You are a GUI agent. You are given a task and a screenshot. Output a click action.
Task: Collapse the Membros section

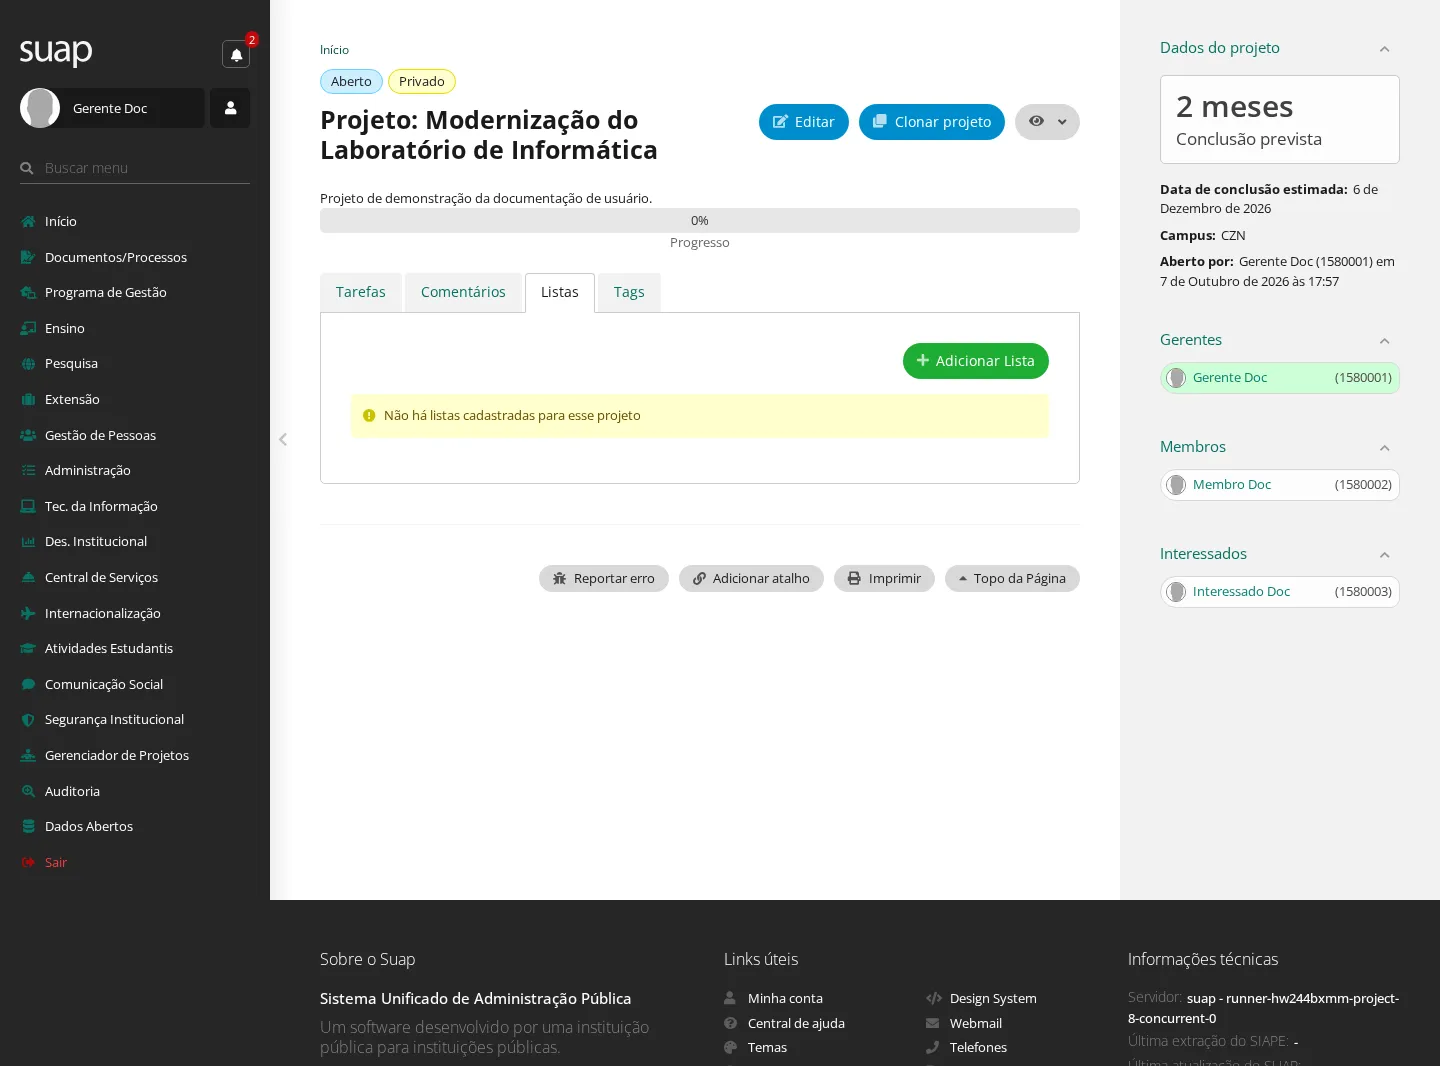1384,448
